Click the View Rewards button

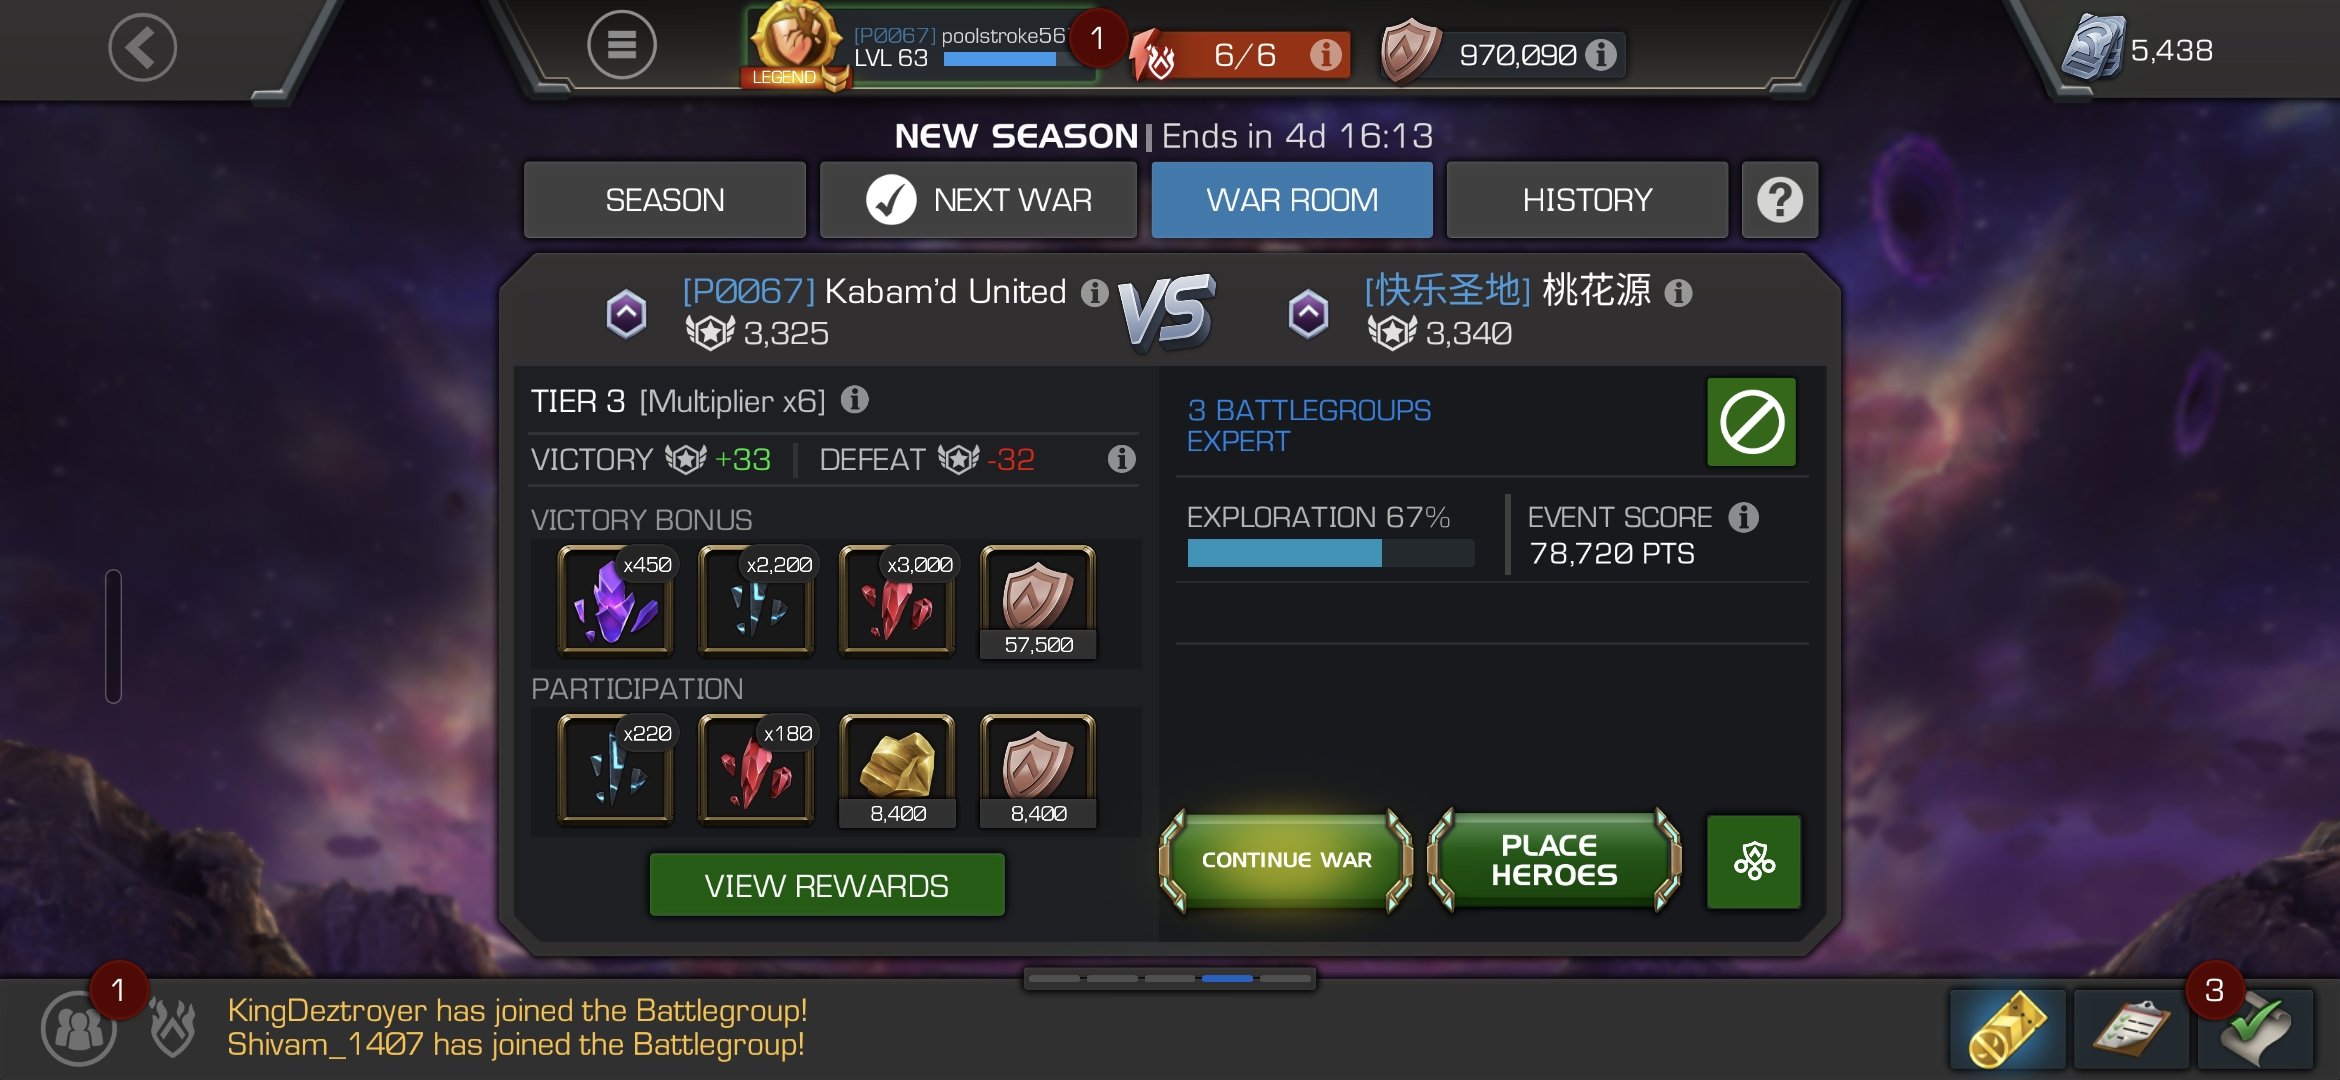(x=827, y=885)
